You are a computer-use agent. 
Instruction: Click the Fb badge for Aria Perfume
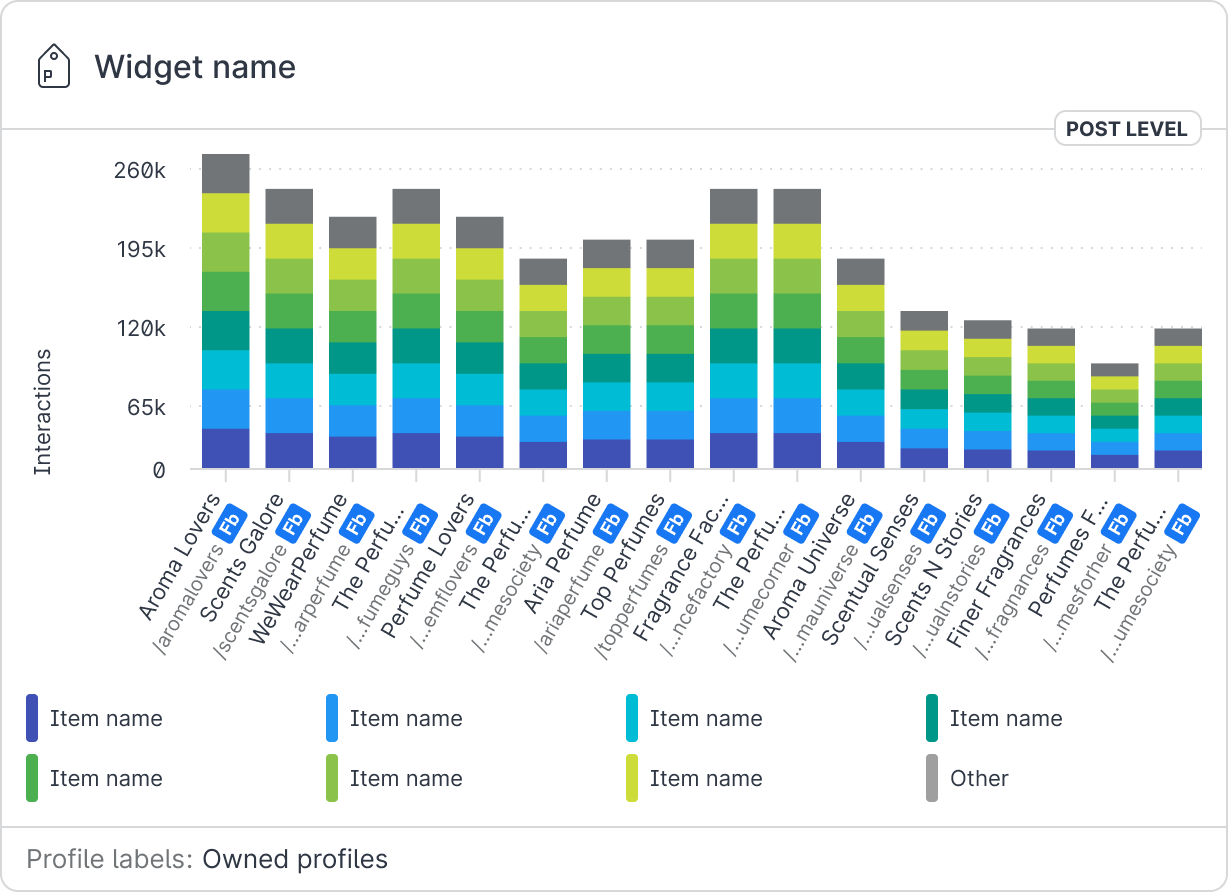pos(613,522)
